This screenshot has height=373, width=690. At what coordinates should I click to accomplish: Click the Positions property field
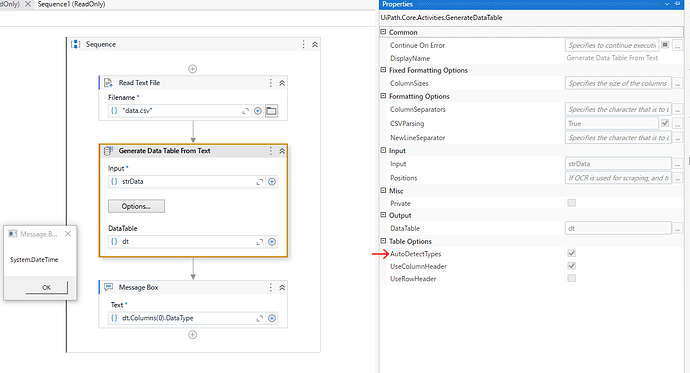(618, 178)
